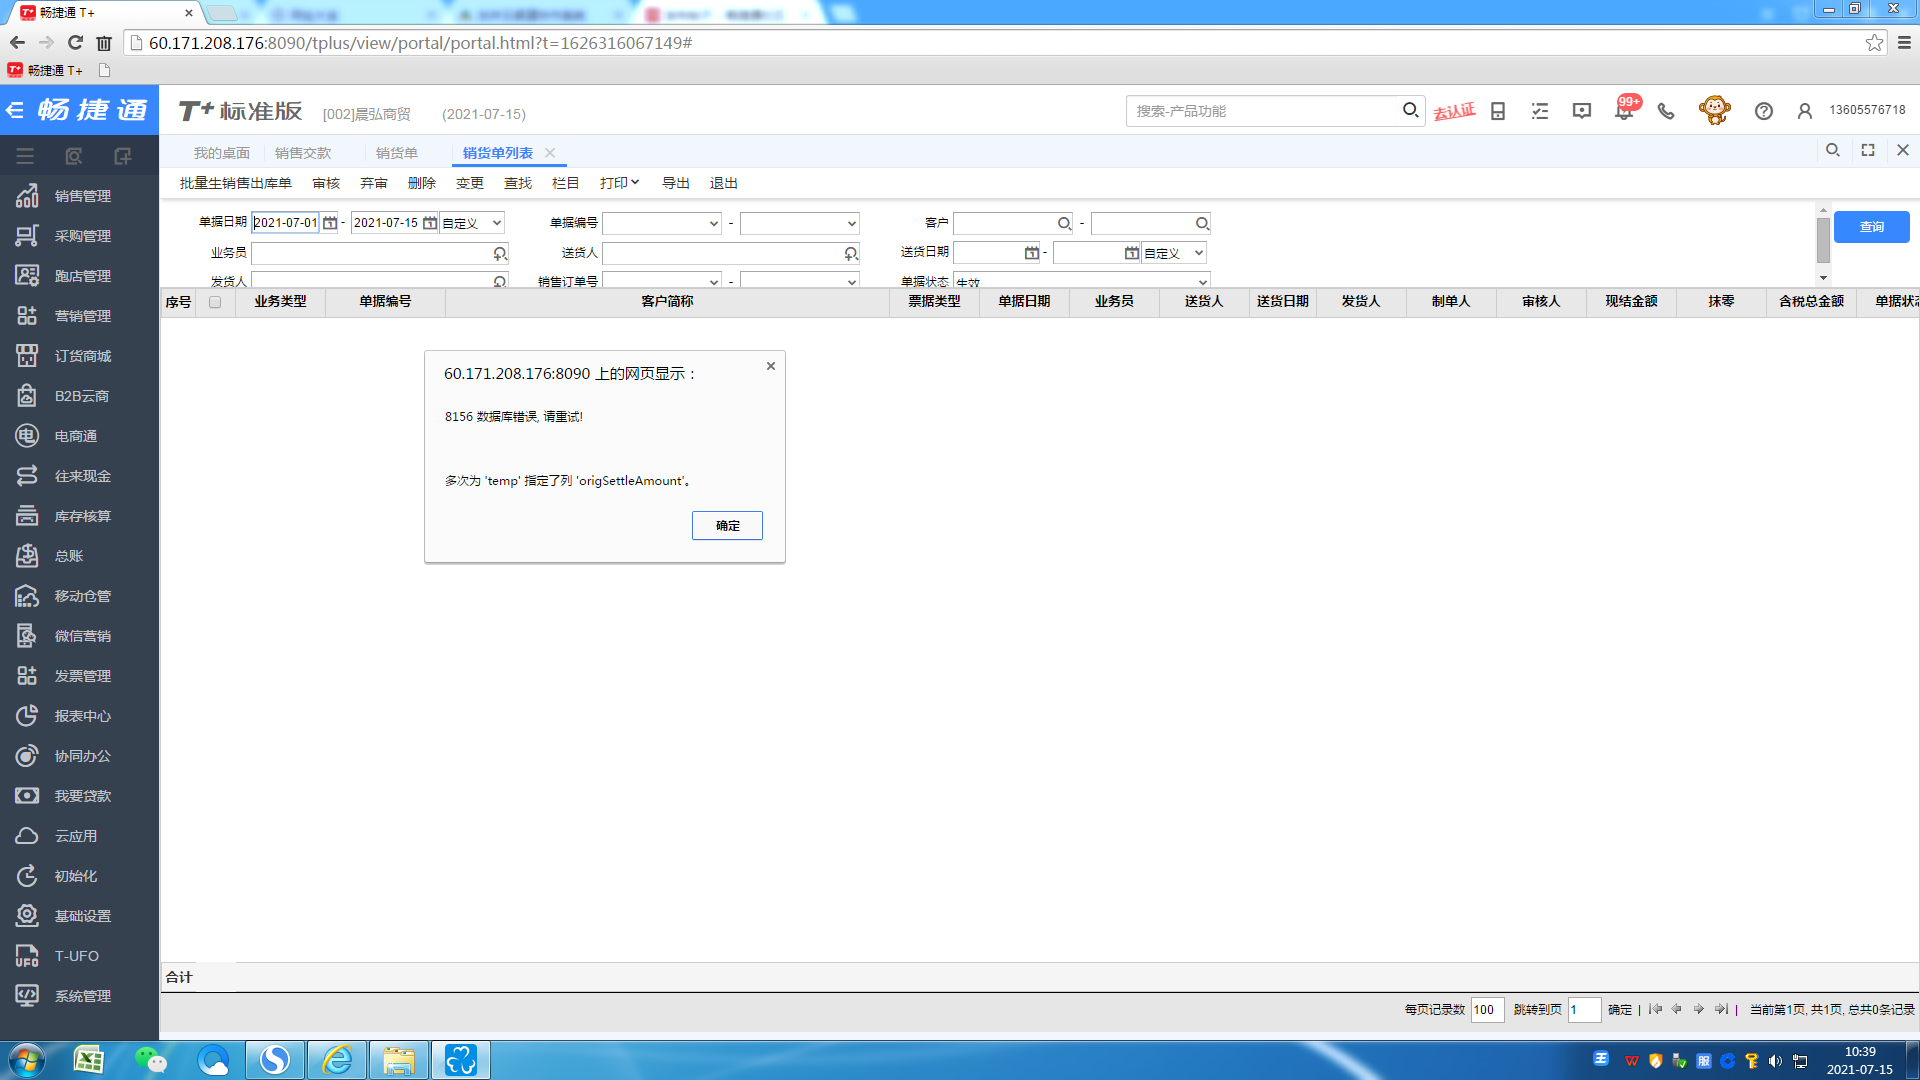Click the filter panel vertical scrollbar
Viewport: 1920px width, 1080px height.
click(x=1823, y=240)
